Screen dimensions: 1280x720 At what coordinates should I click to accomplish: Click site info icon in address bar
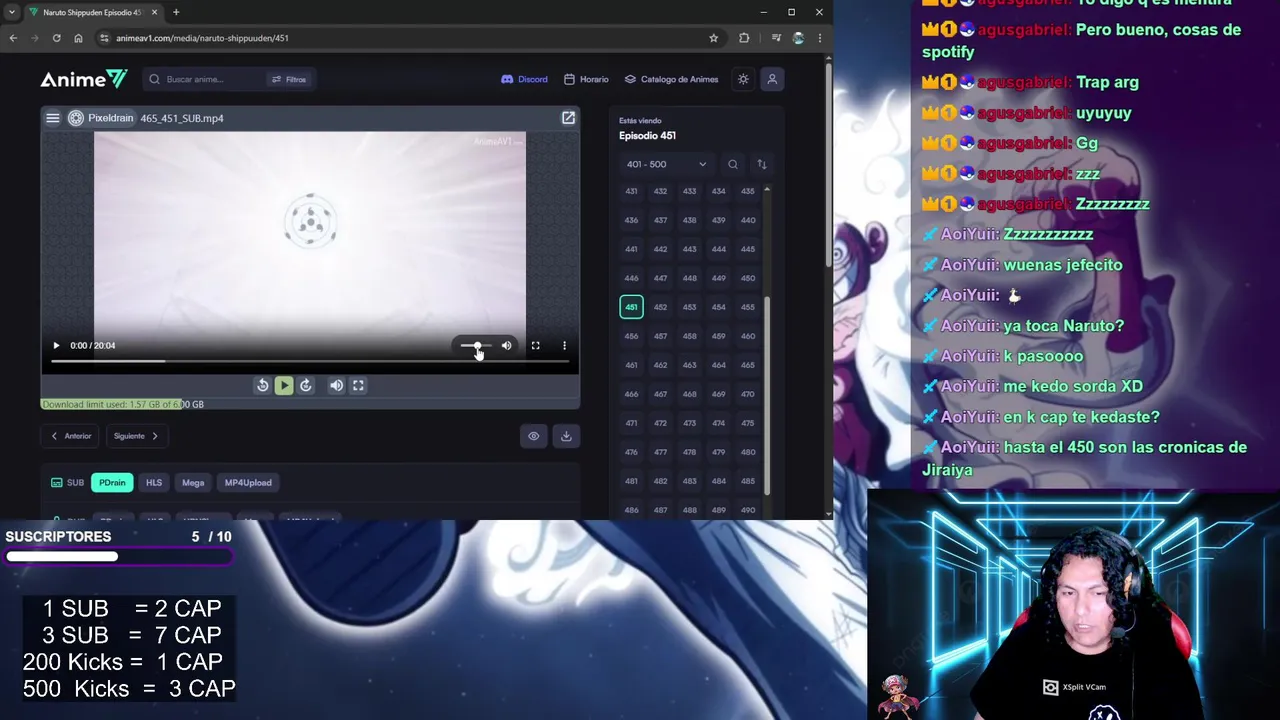104,38
